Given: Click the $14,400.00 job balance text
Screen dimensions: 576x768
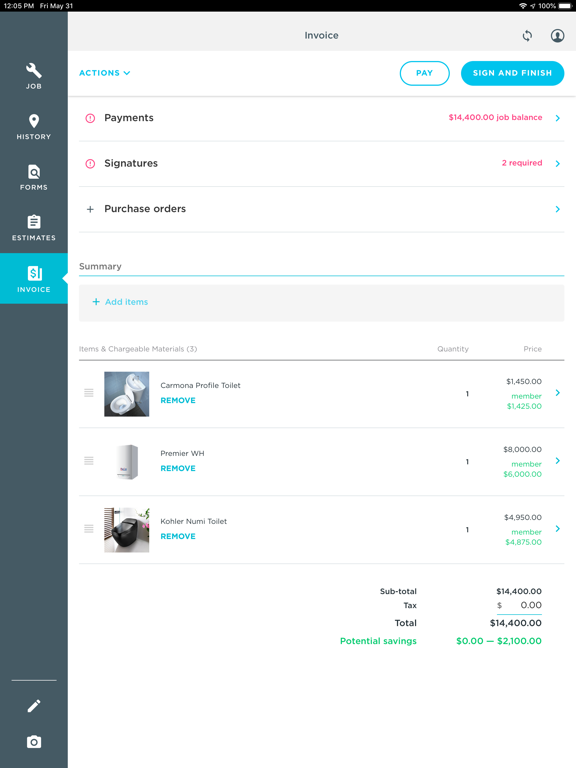Looking at the screenshot, I should [495, 118].
